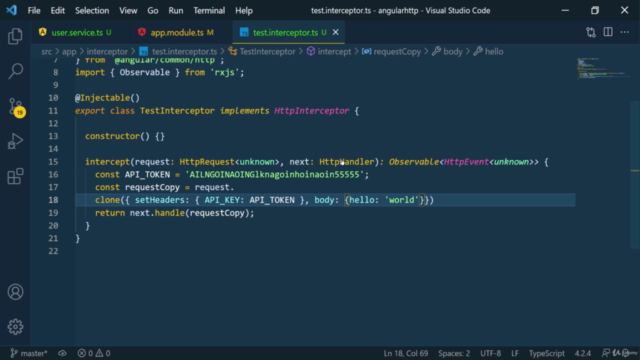
Task: Open the Search view in activity bar
Action: pos(15,71)
